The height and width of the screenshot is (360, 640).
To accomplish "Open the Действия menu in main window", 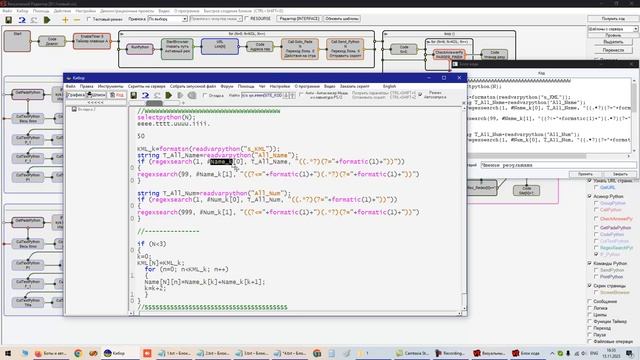I will pos(62,11).
